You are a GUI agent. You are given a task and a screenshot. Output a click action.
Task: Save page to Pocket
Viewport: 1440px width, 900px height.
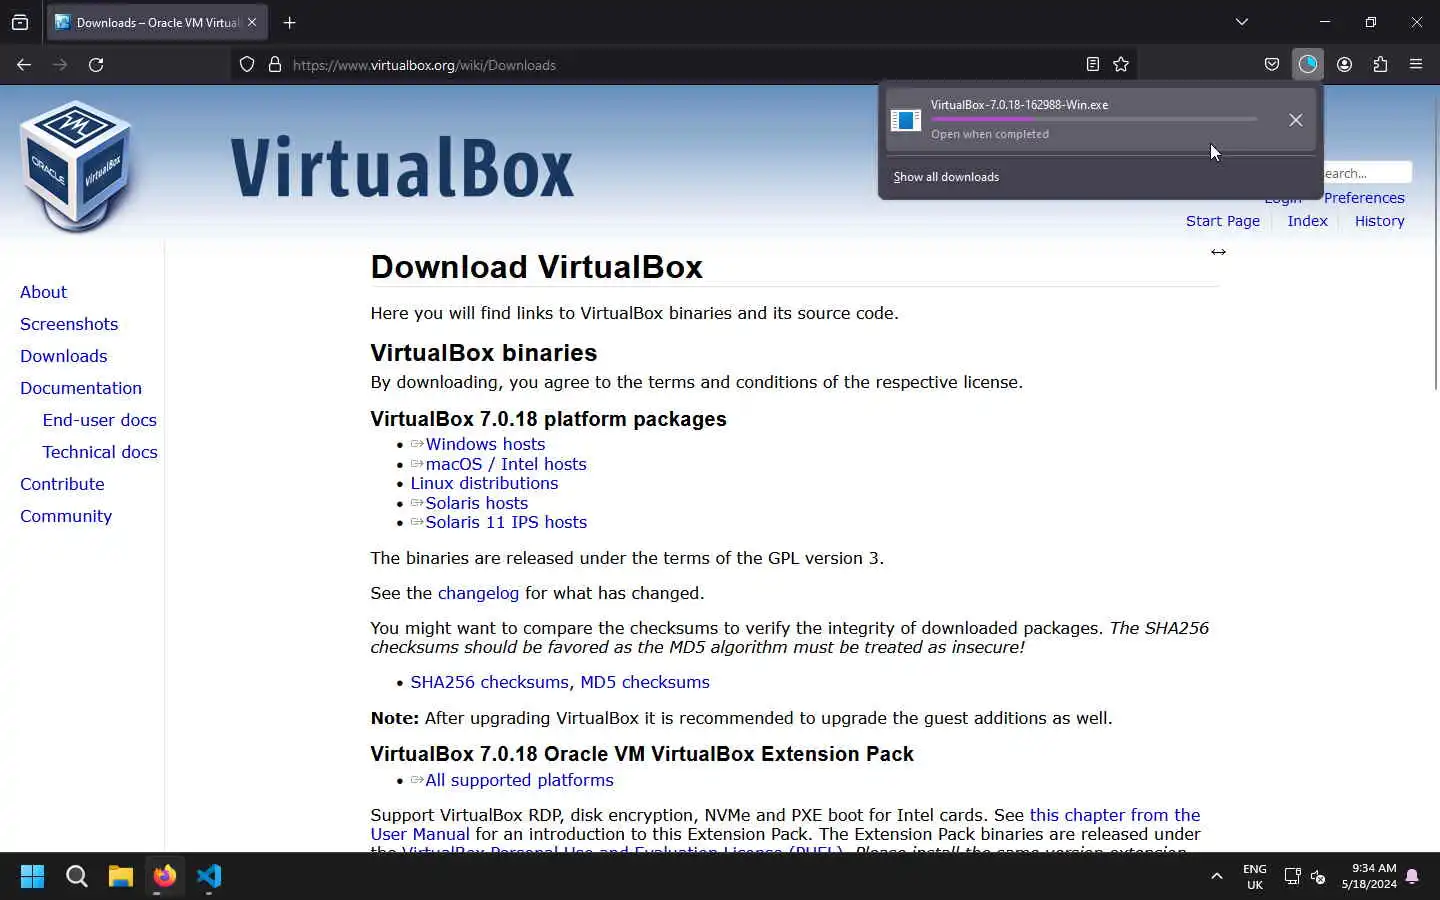[x=1271, y=65]
